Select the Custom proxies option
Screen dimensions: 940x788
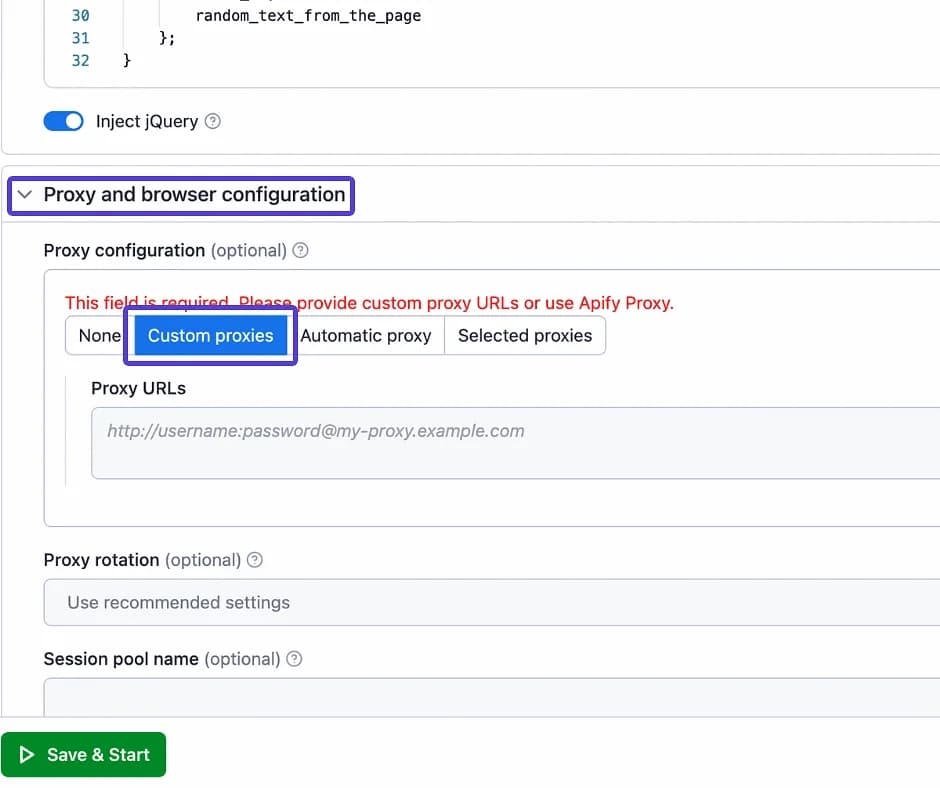tap(210, 336)
